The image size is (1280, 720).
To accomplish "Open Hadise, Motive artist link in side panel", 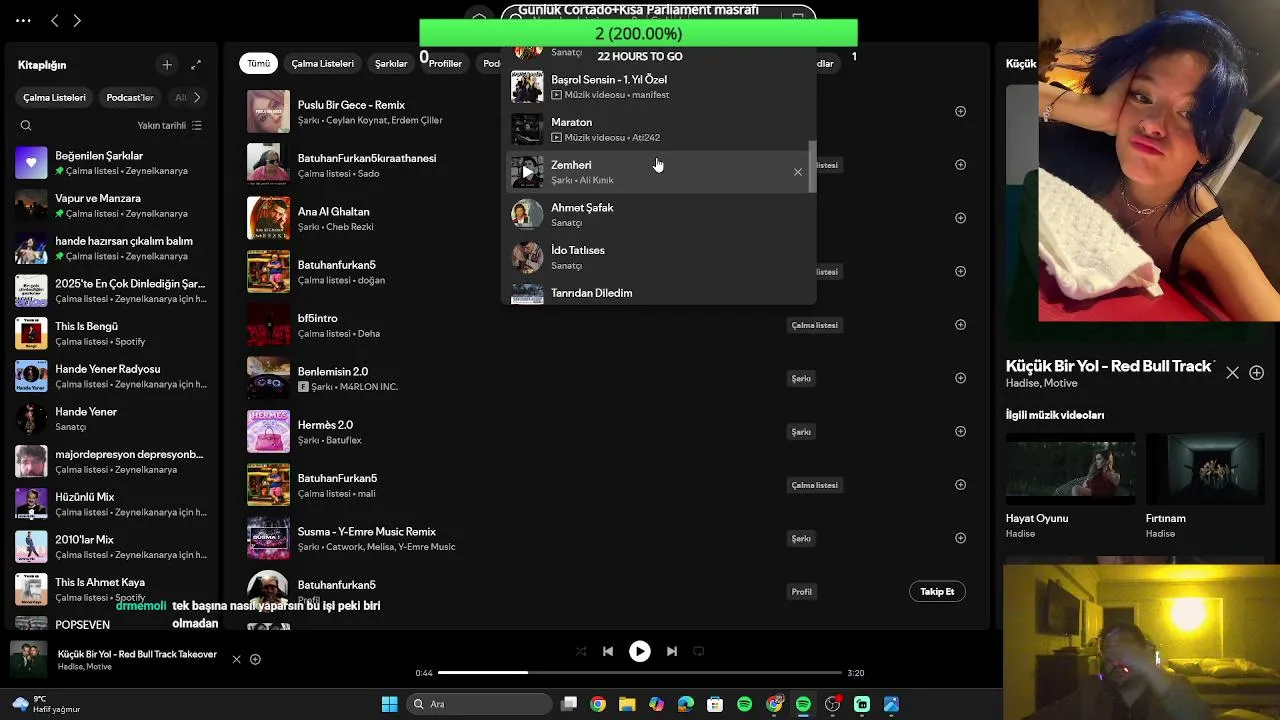I will coord(1041,383).
